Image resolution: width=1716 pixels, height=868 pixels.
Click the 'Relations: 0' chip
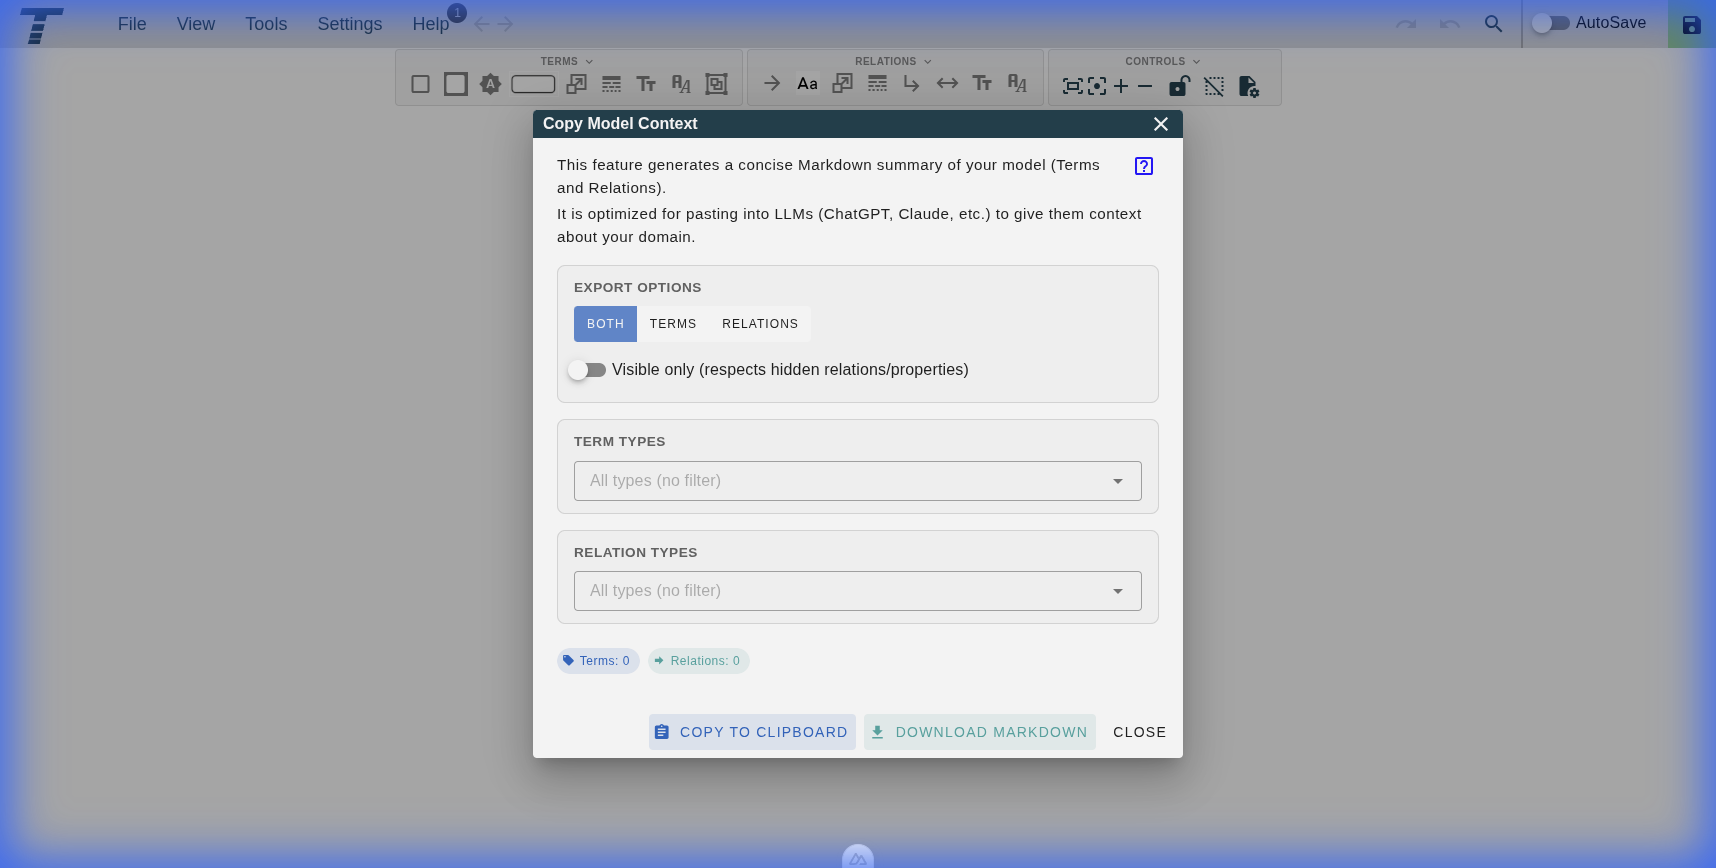699,661
